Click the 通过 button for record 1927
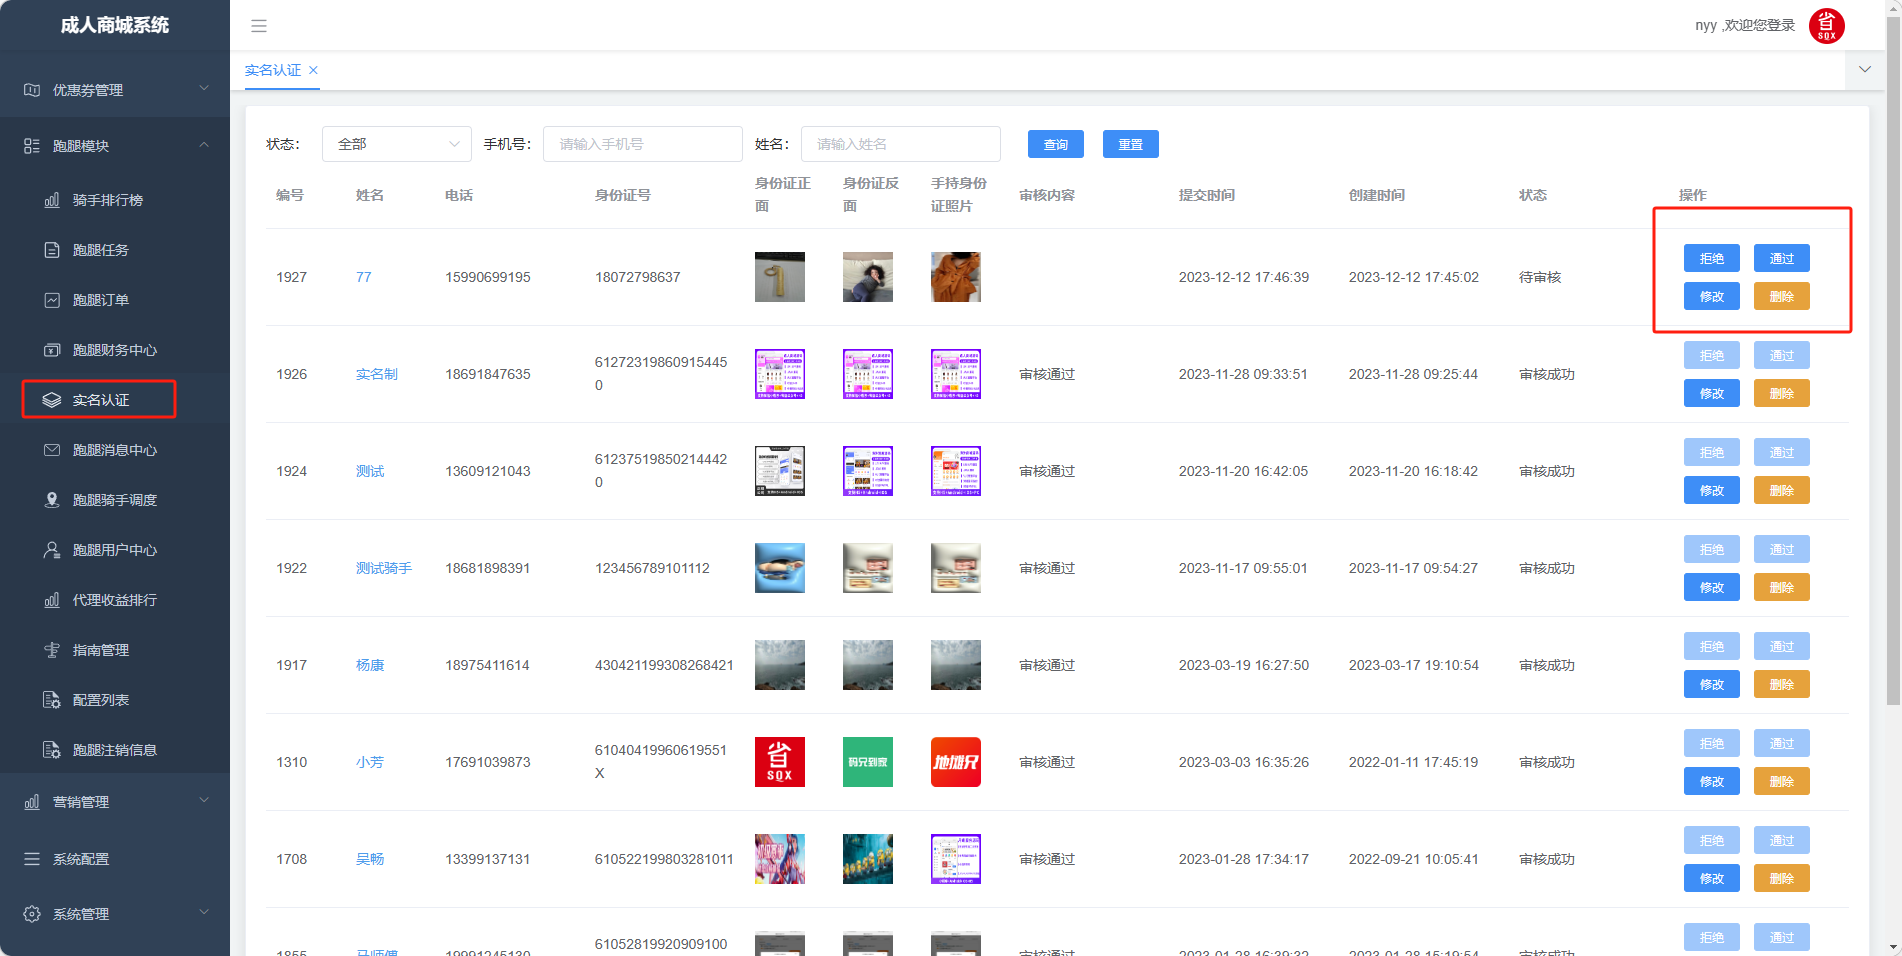The height and width of the screenshot is (956, 1902). (1781, 259)
